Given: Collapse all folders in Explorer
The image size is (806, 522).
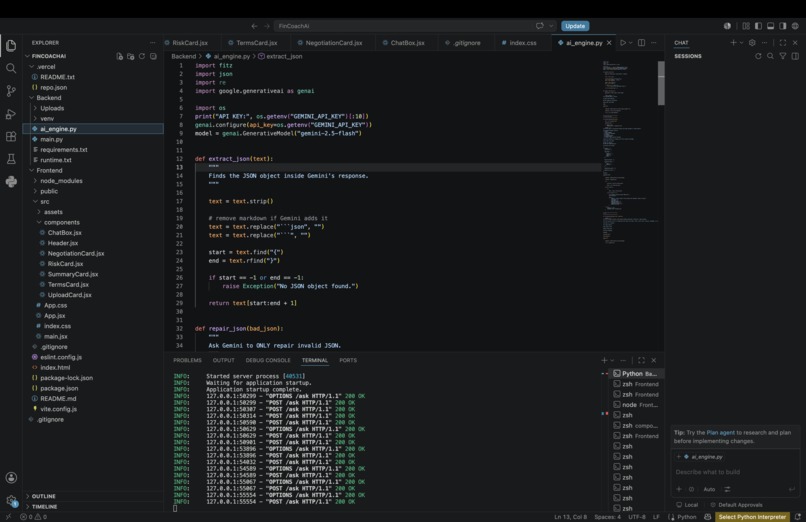Looking at the screenshot, I should click(x=153, y=57).
